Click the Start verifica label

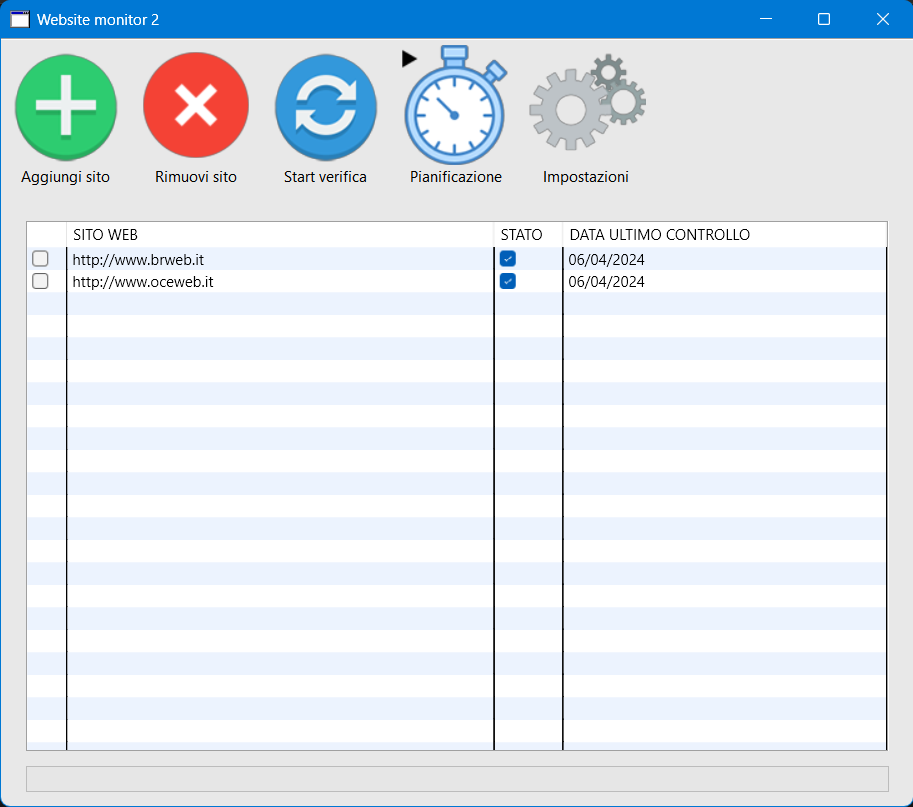pos(325,177)
